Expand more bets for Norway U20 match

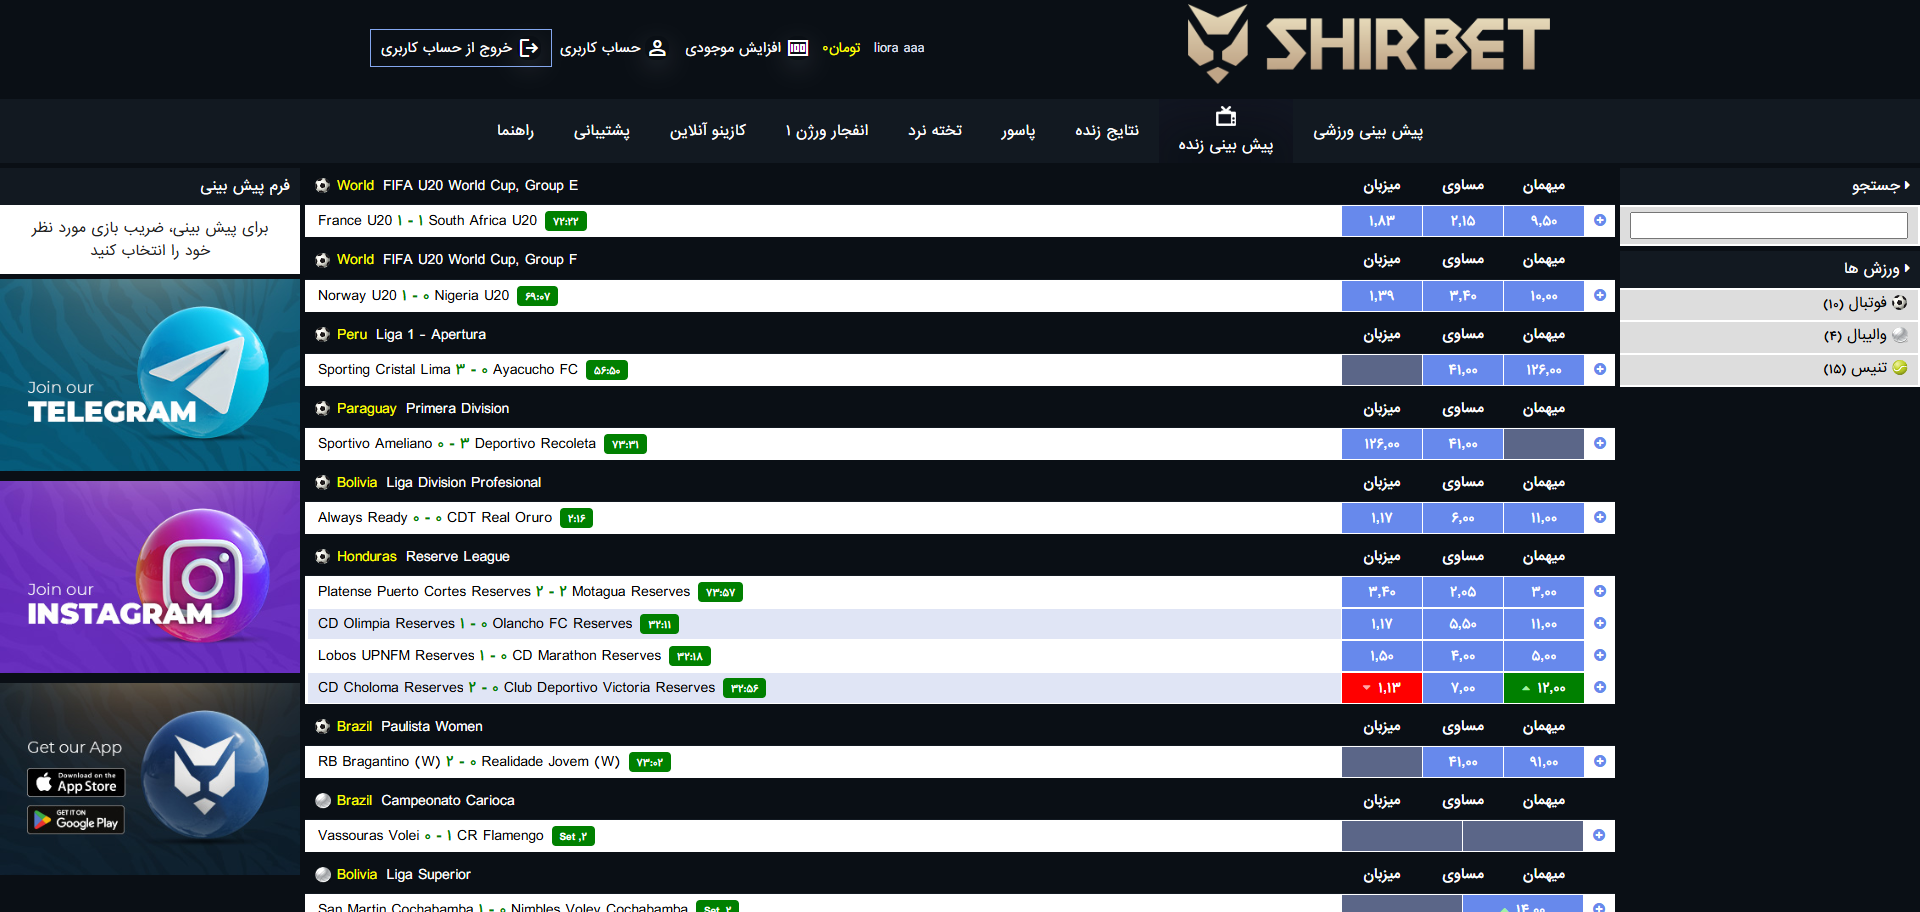coord(1600,296)
